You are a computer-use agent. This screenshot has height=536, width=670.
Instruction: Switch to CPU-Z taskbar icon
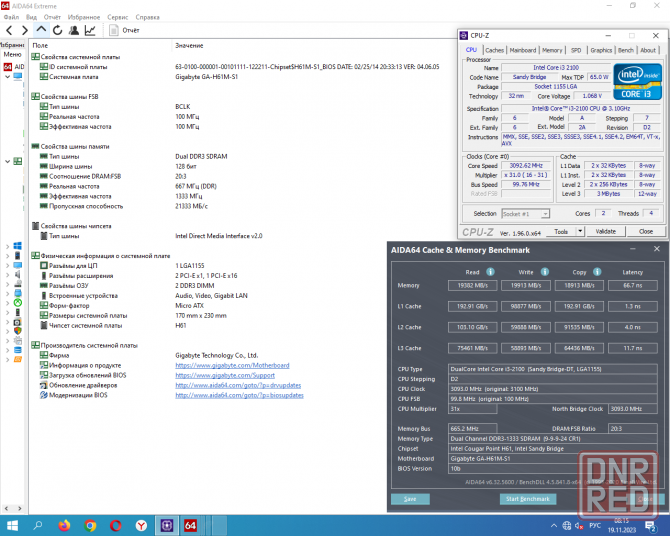click(x=167, y=525)
